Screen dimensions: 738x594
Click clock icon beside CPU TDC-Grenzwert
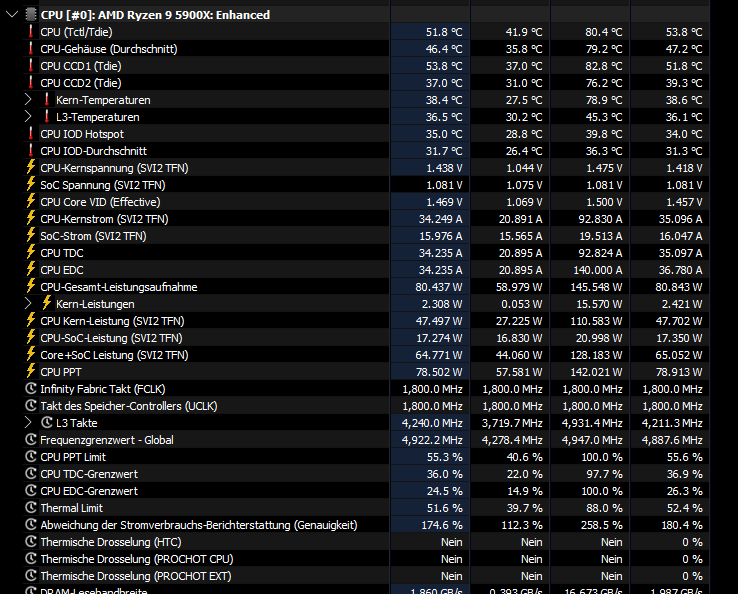(31, 474)
